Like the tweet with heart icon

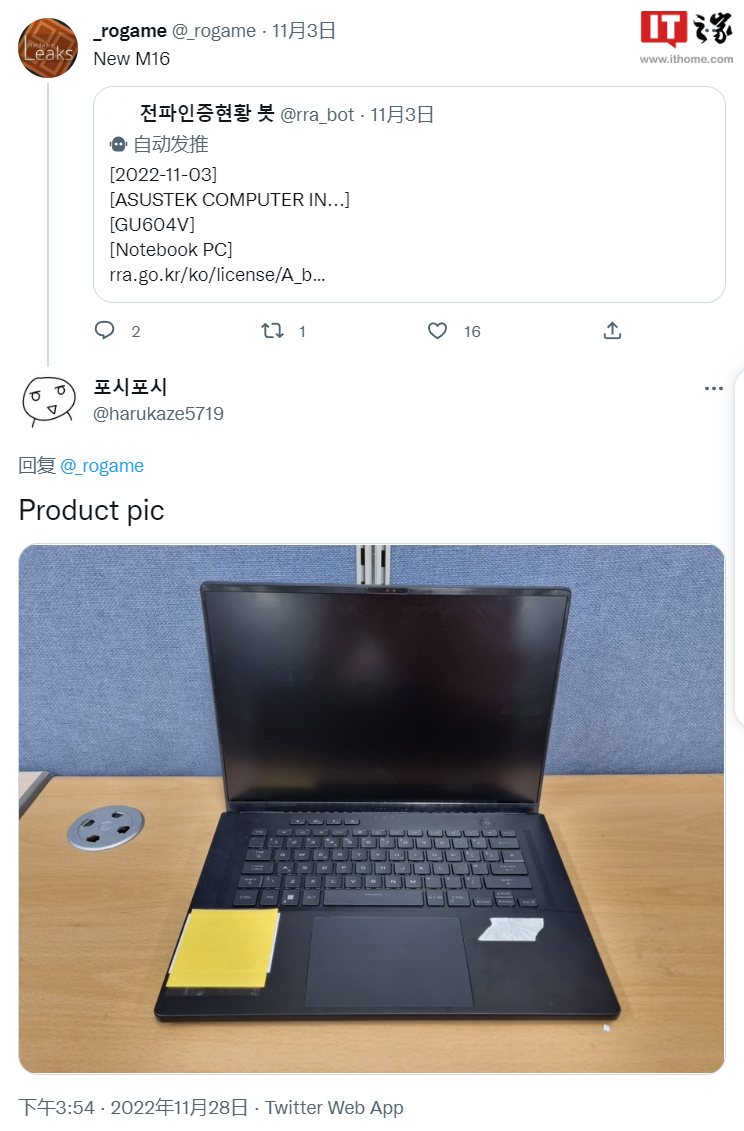[x=437, y=331]
